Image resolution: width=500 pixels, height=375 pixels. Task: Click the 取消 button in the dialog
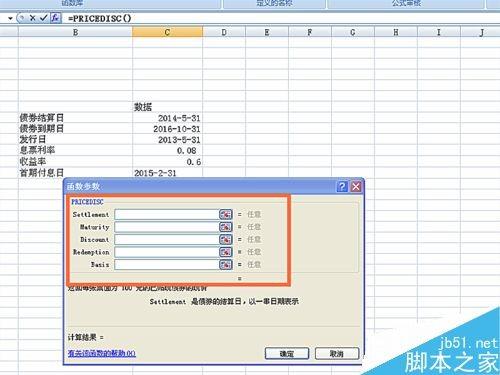337,353
